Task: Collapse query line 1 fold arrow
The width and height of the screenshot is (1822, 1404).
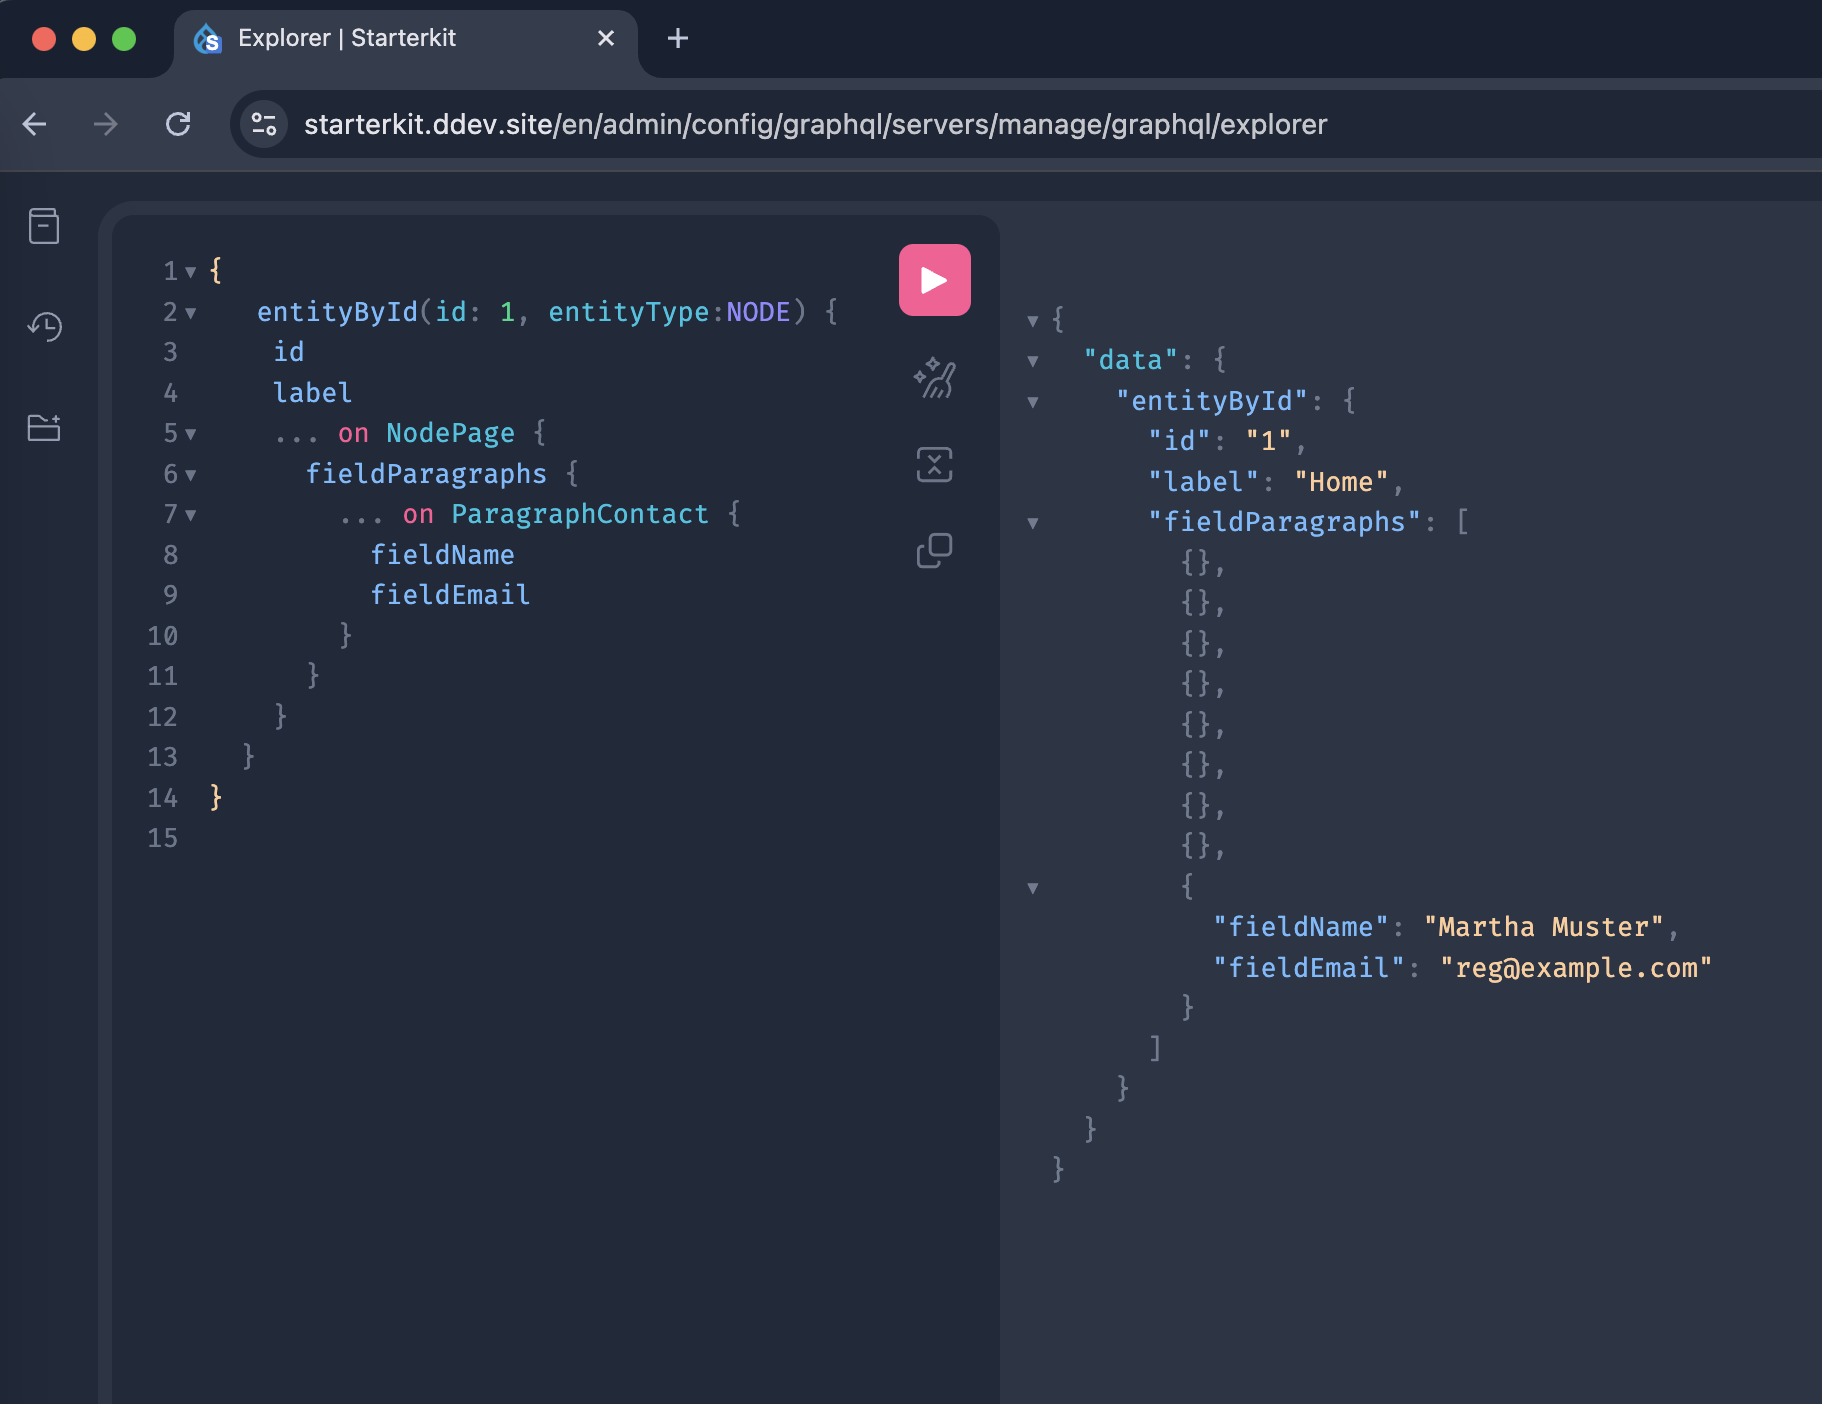Action: 190,271
